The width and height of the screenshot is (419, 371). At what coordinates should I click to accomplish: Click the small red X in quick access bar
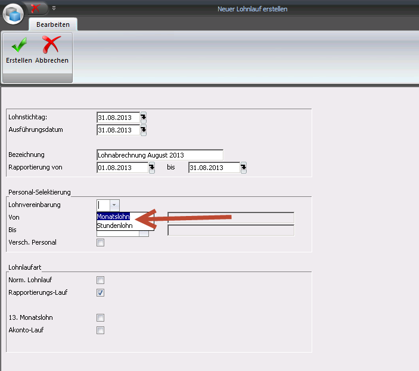click(35, 8)
